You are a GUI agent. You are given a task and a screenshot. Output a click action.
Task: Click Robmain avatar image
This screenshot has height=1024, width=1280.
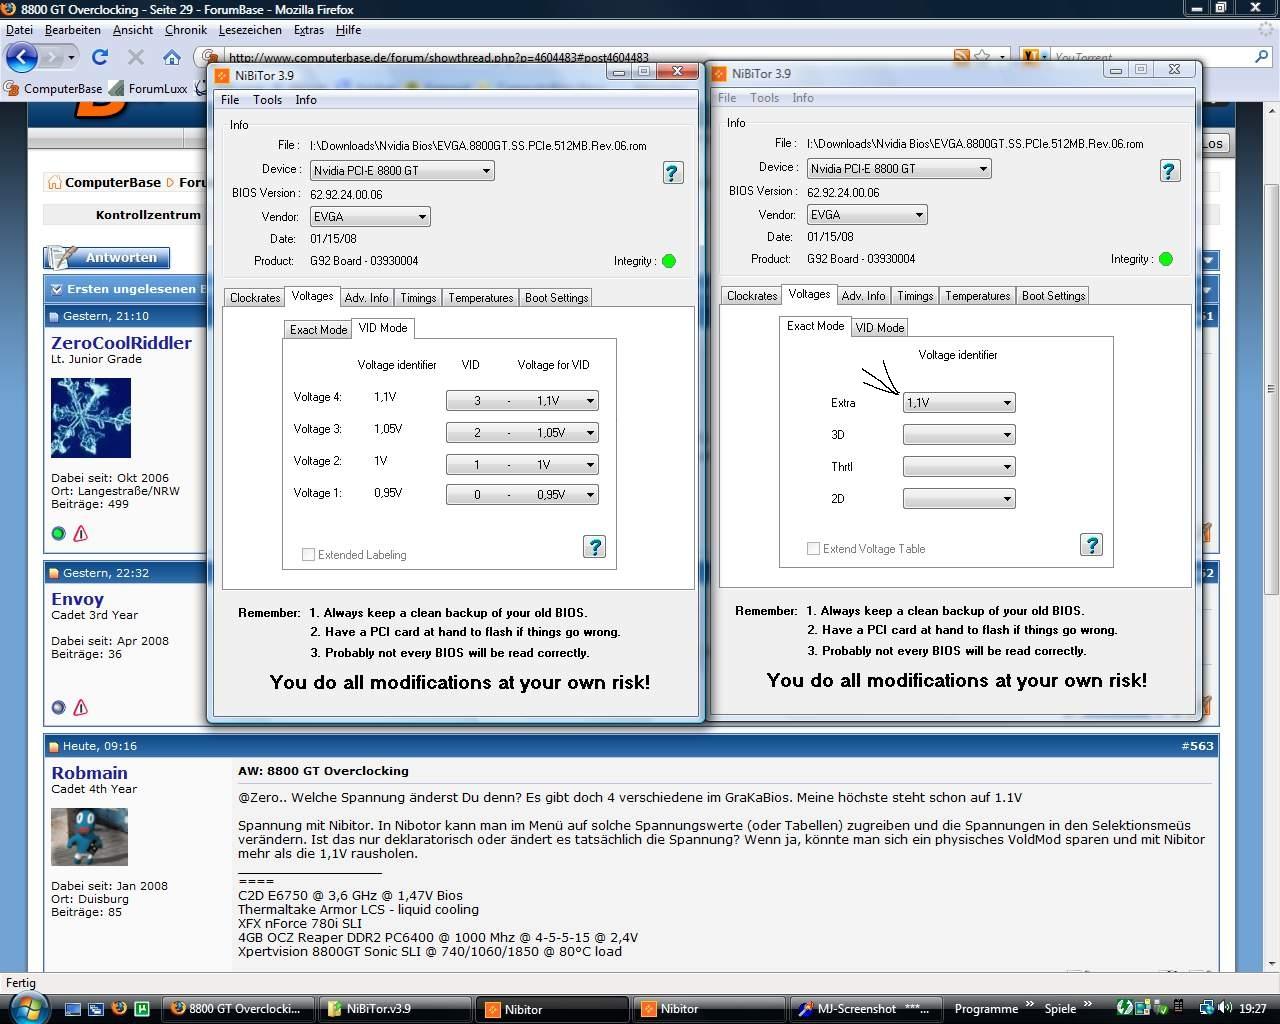pos(89,836)
